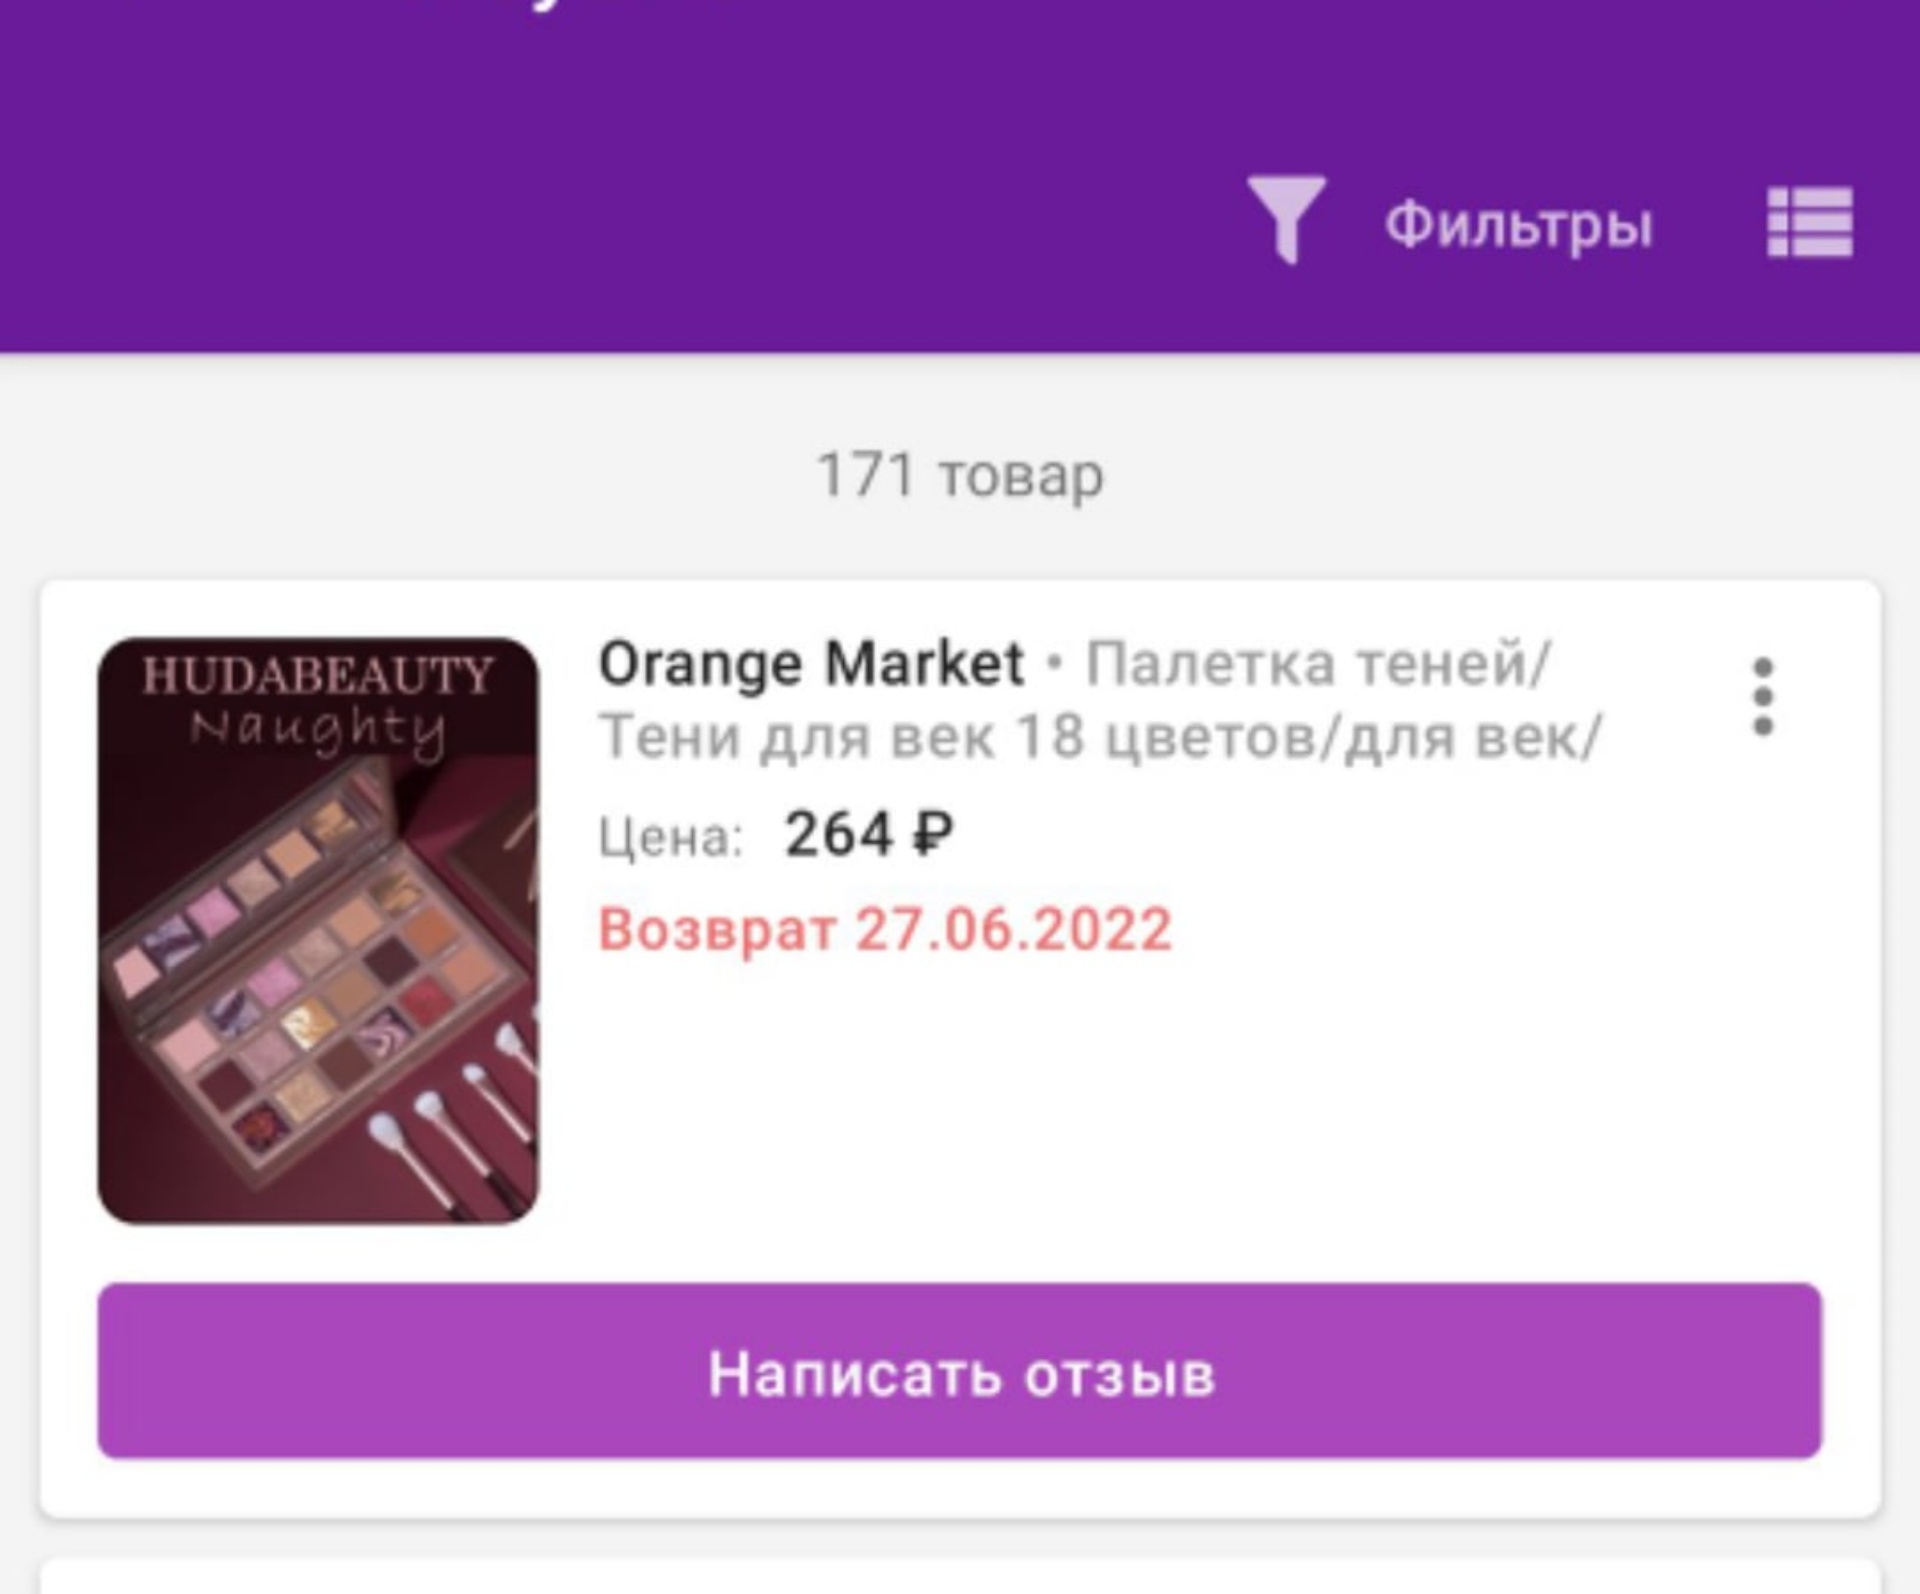
Task: Tap the Цена: label
Action: point(671,837)
